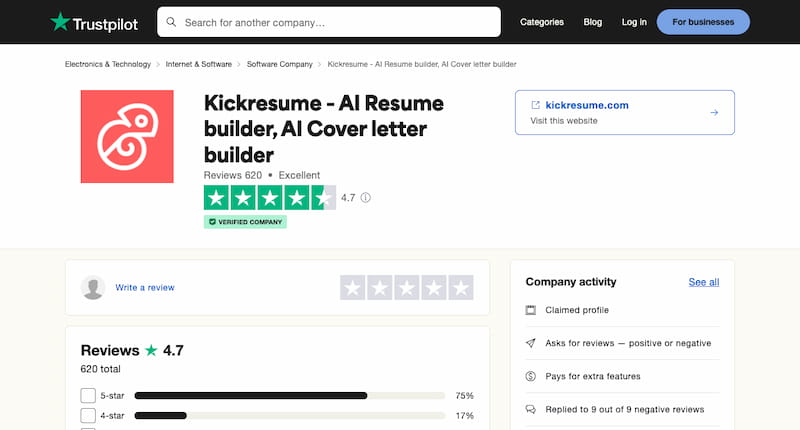Click the Claimed profile icon
This screenshot has height=430, width=800.
click(531, 310)
